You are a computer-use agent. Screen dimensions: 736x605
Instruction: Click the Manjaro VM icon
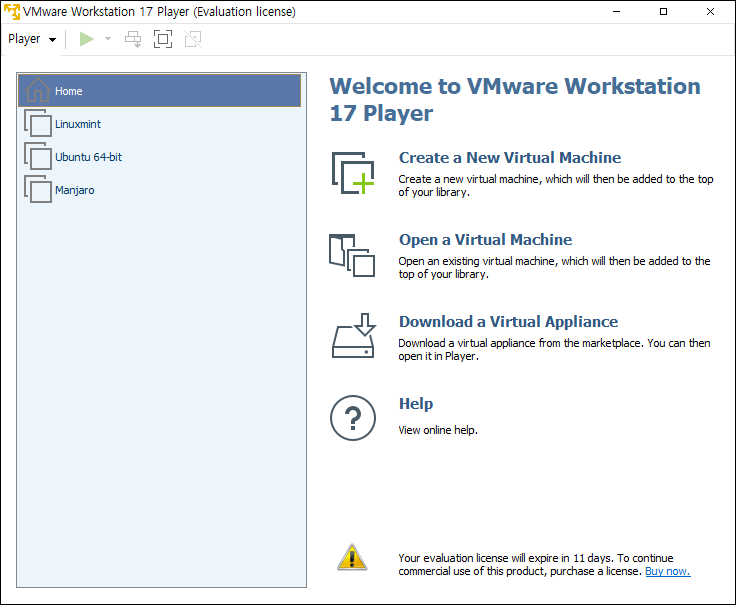click(x=38, y=190)
